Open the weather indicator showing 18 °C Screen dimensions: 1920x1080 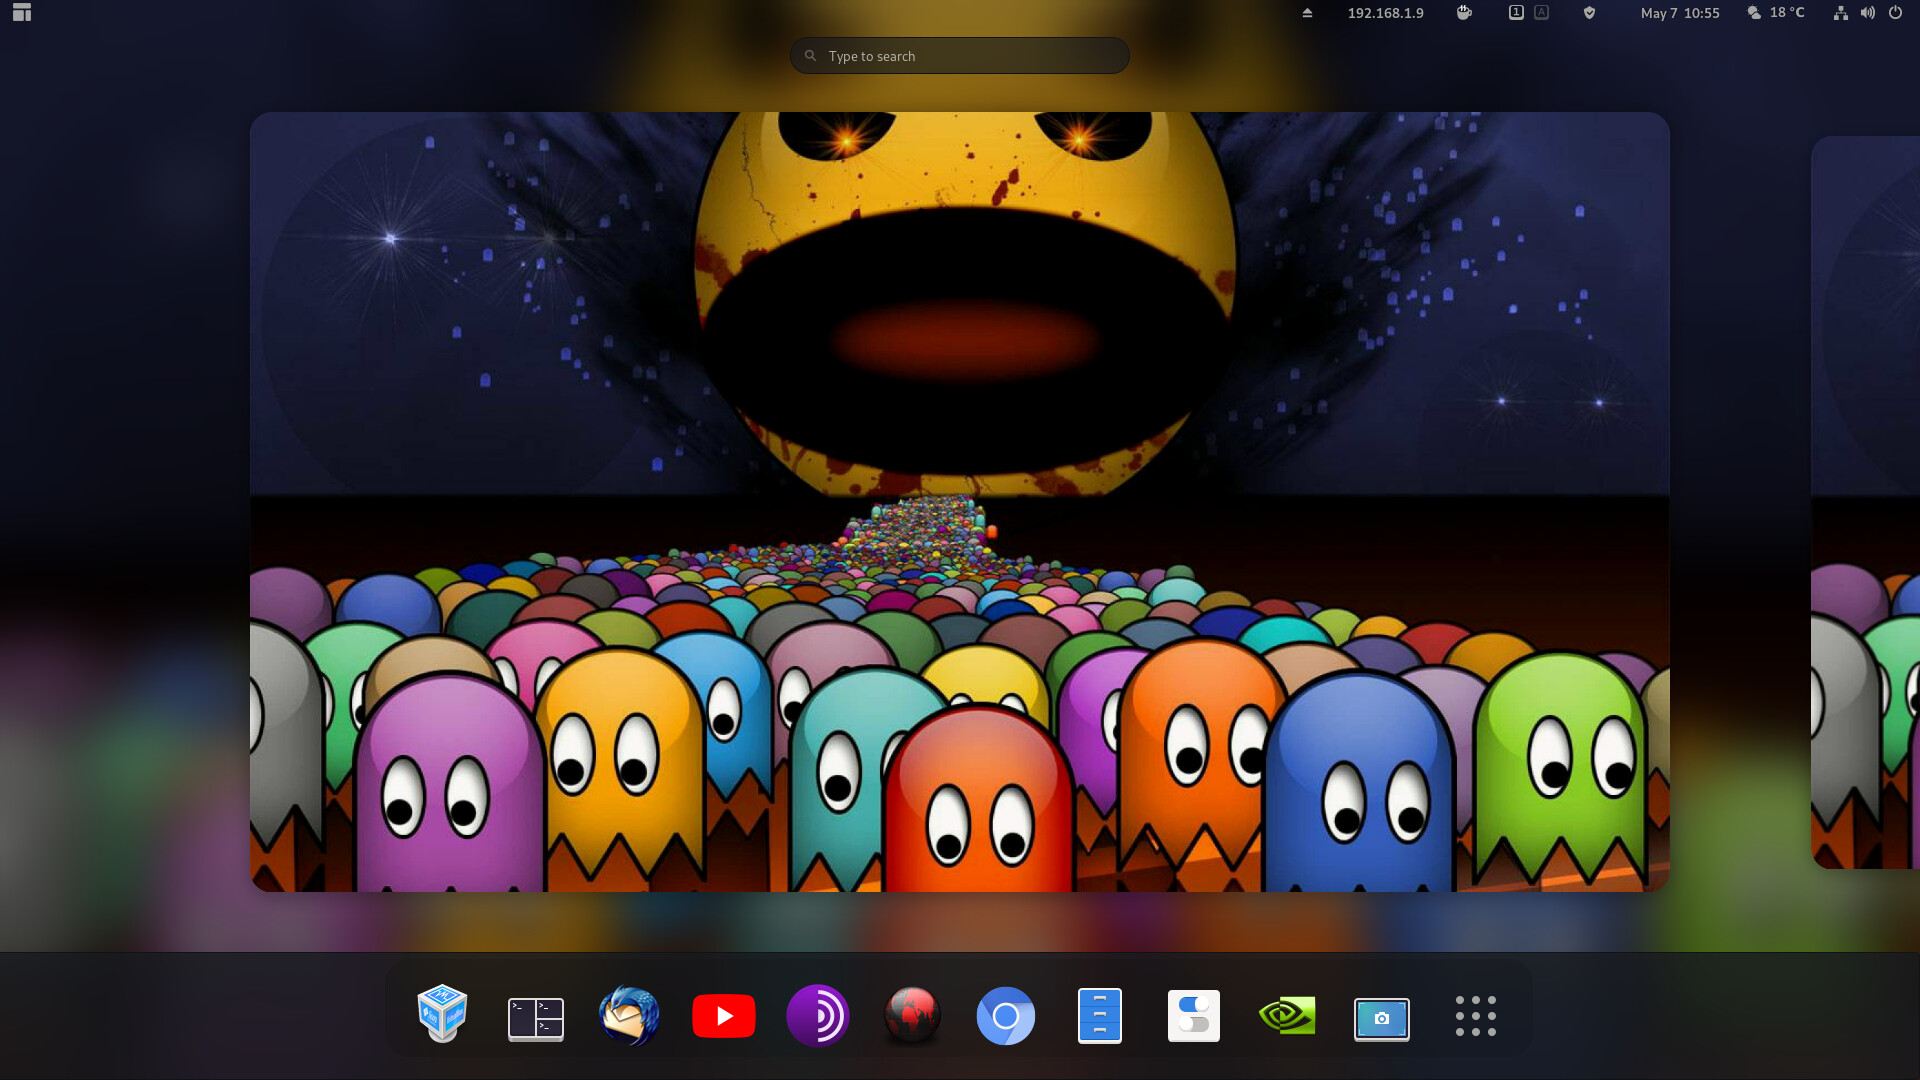[x=1776, y=13]
